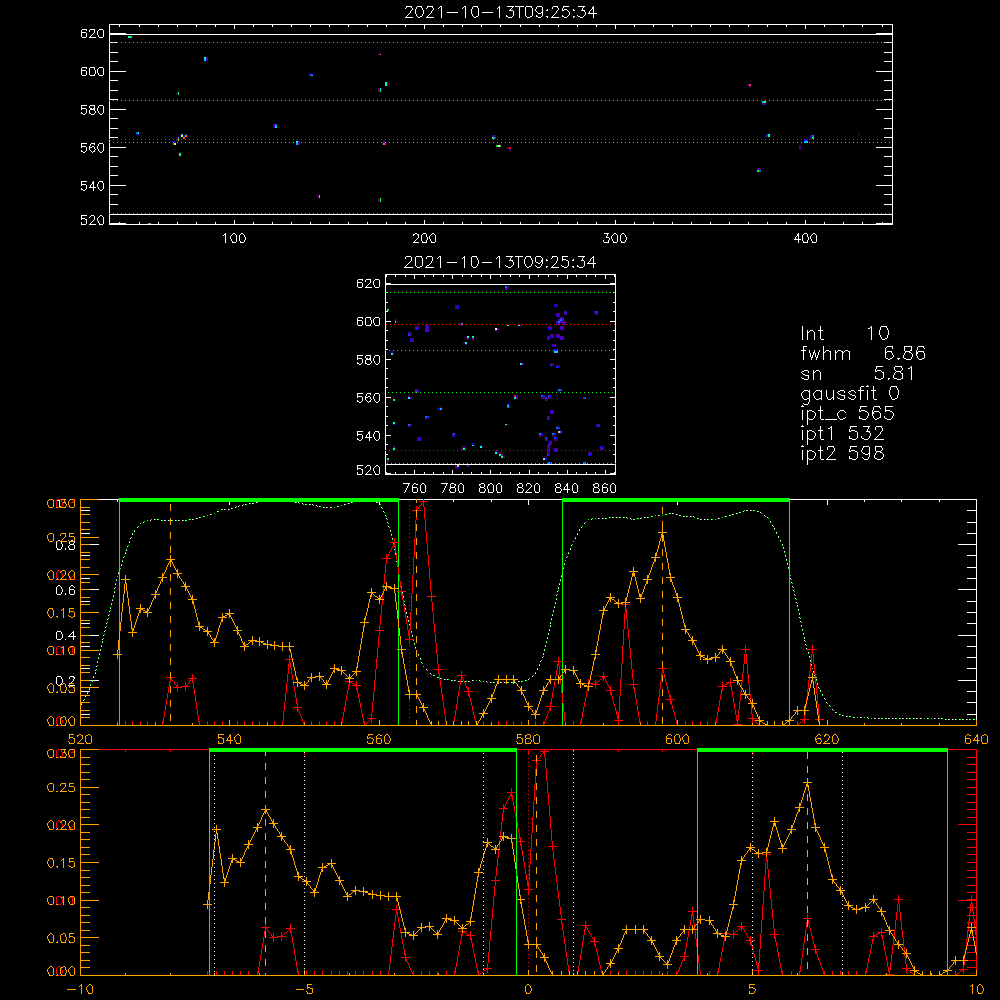Click y-axis label 0.25 on lower profile plot
1000x1000 pixels.
pyautogui.click(x=61, y=788)
